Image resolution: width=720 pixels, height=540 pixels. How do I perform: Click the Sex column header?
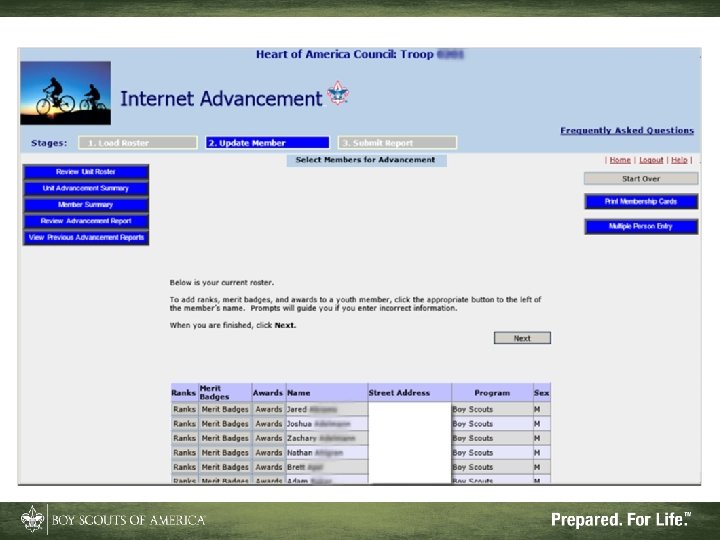click(x=542, y=393)
